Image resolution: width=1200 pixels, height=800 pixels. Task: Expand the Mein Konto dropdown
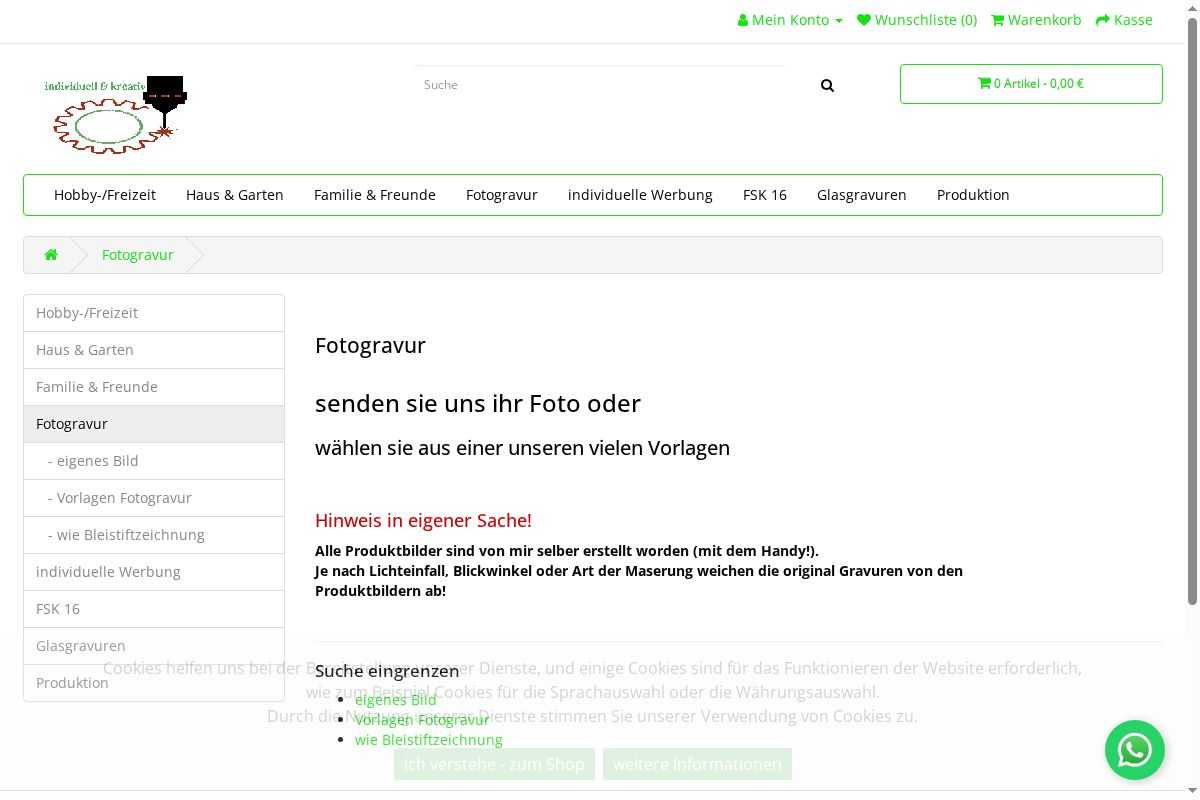click(790, 20)
